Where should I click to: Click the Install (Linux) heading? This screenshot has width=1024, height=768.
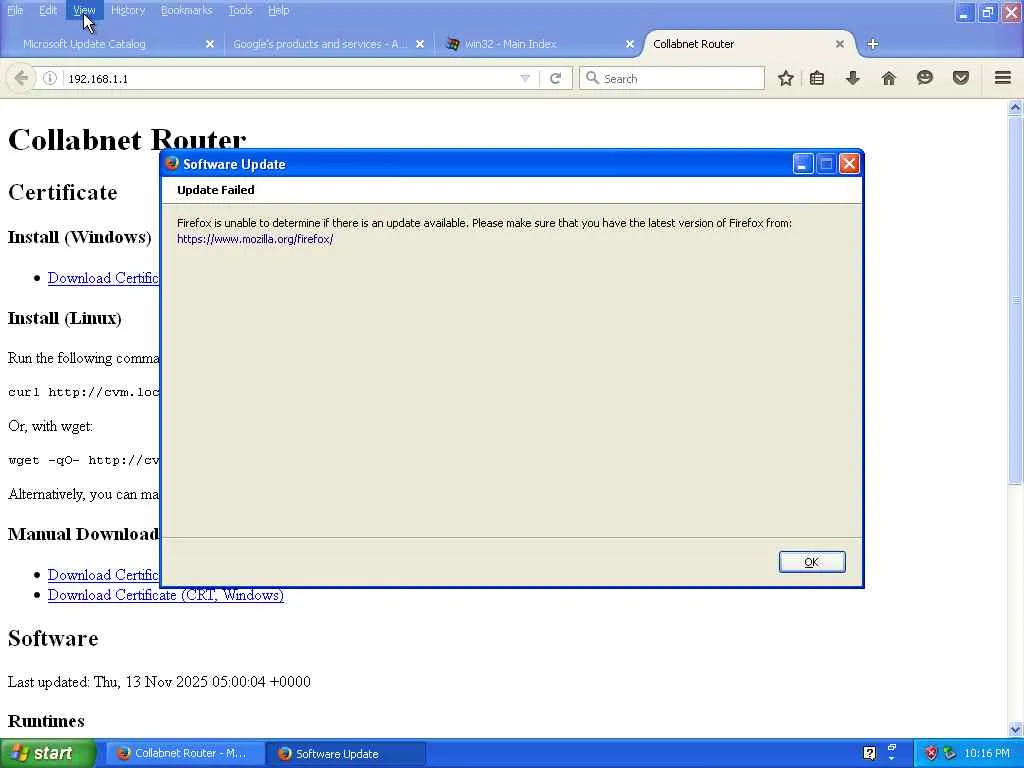point(65,318)
